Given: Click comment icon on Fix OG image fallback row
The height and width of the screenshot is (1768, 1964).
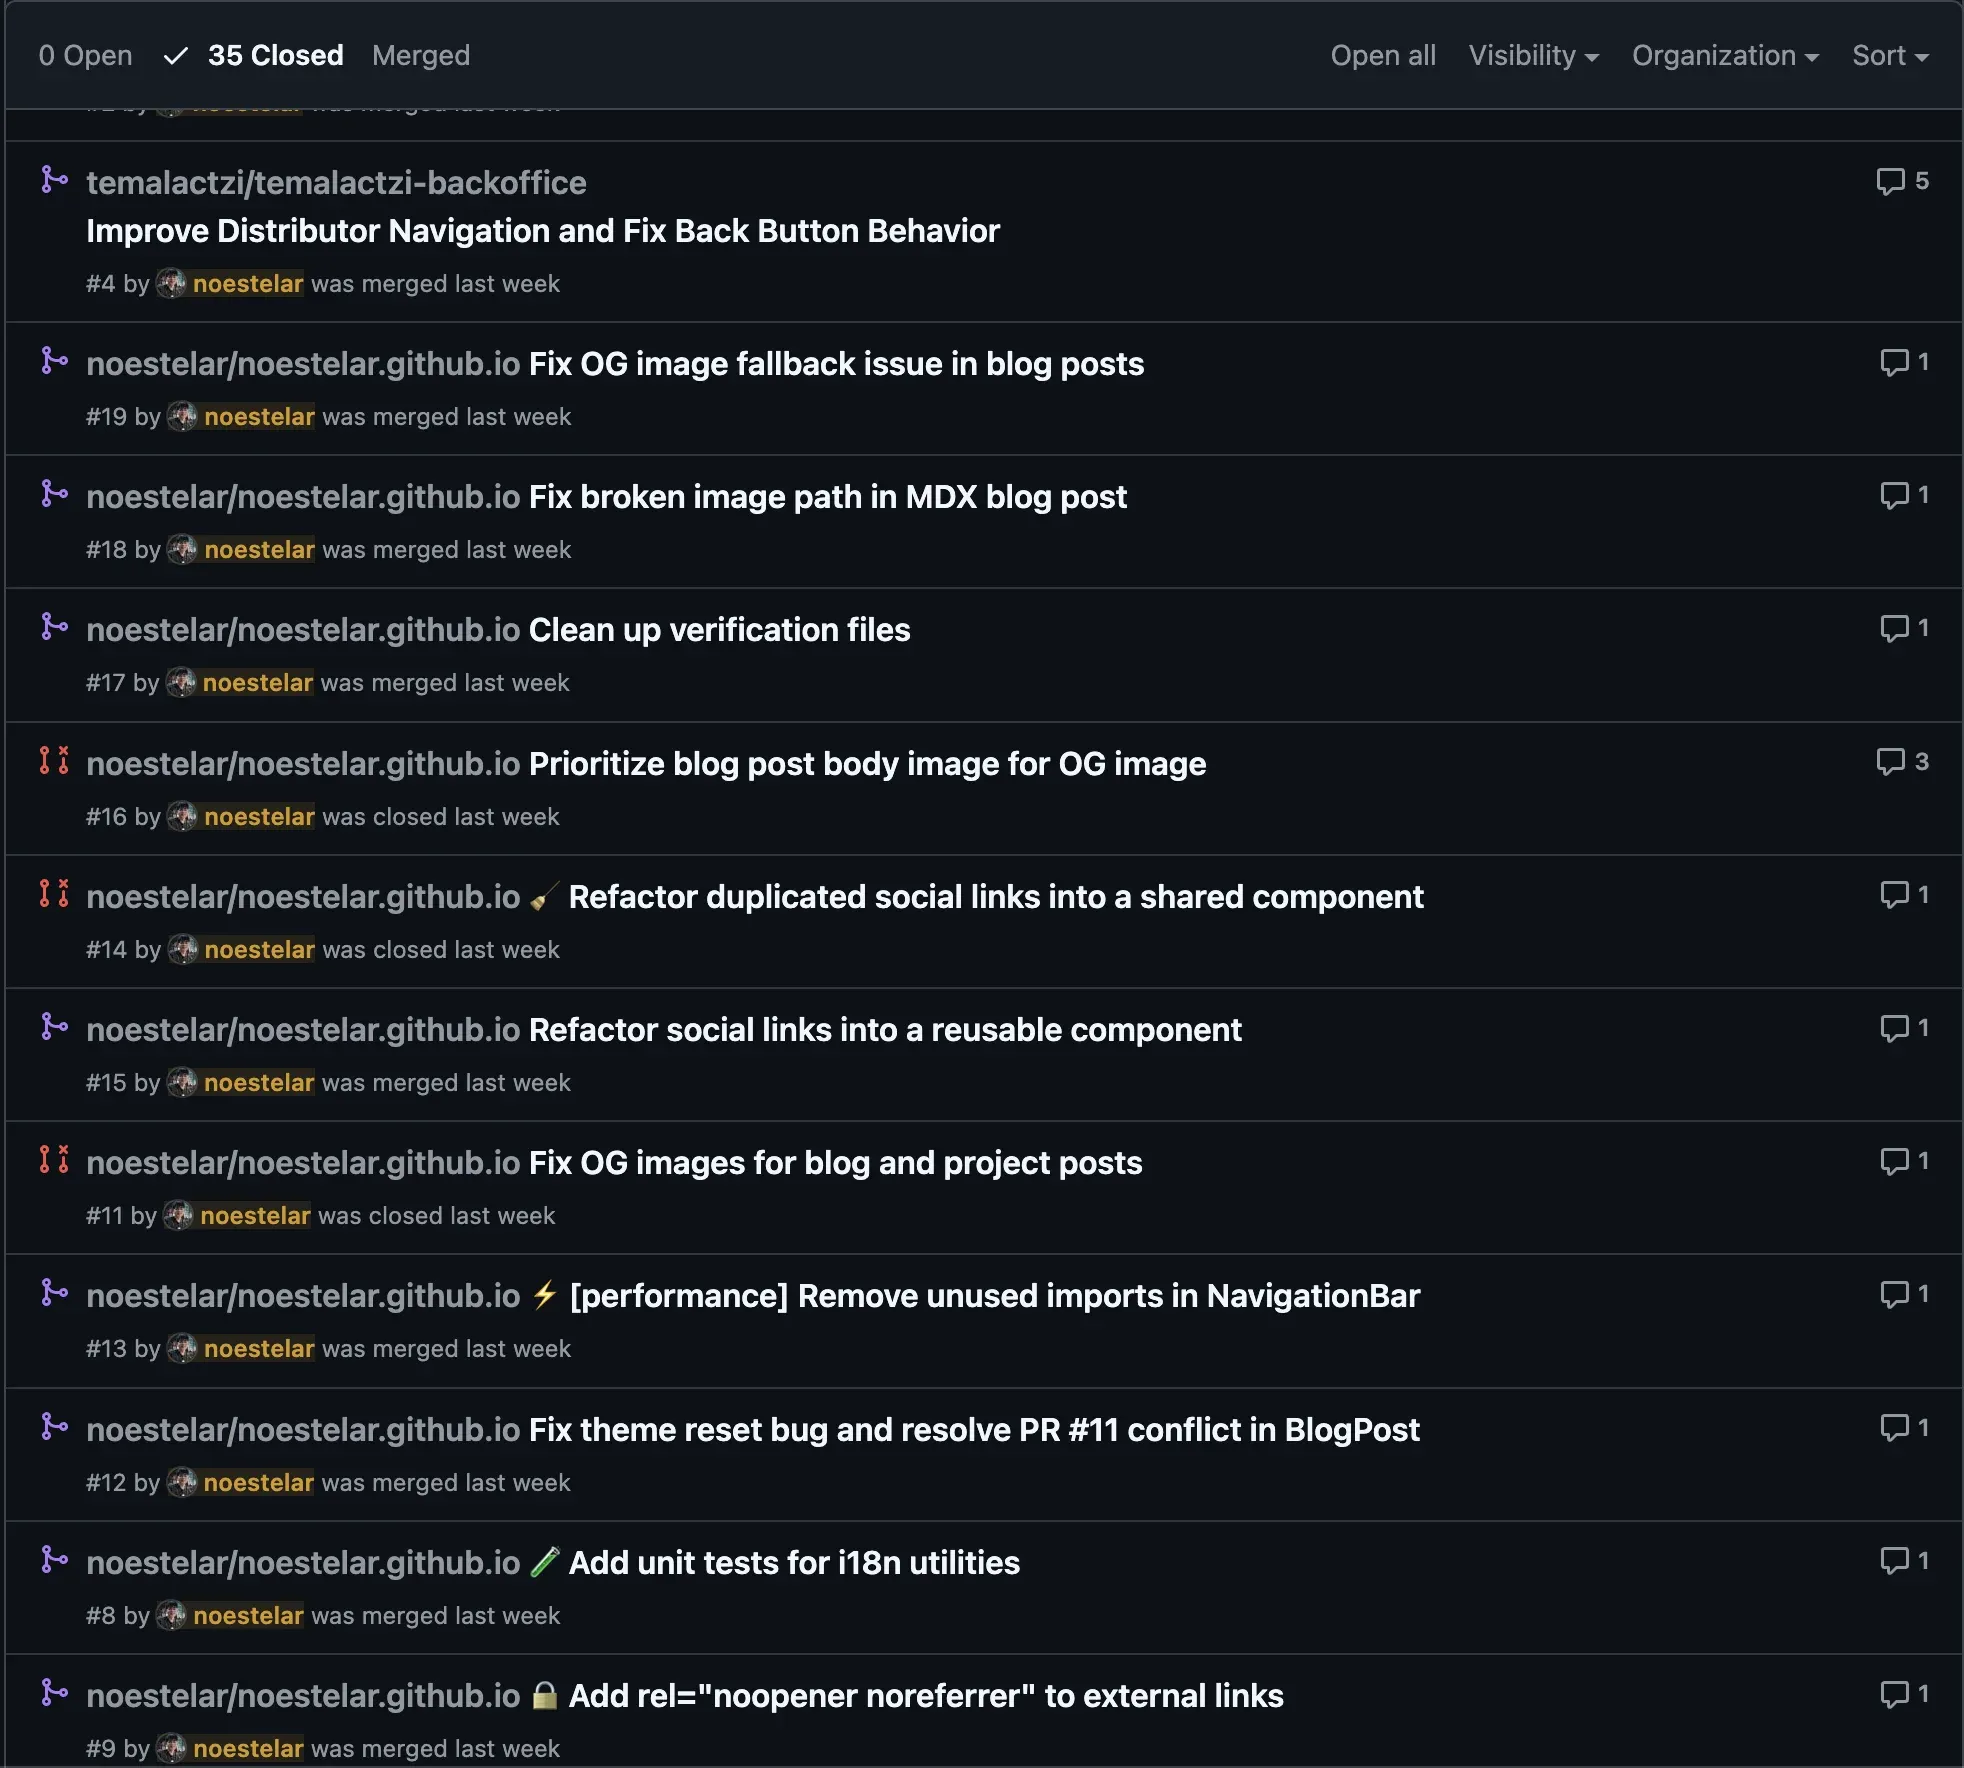Looking at the screenshot, I should point(1894,362).
